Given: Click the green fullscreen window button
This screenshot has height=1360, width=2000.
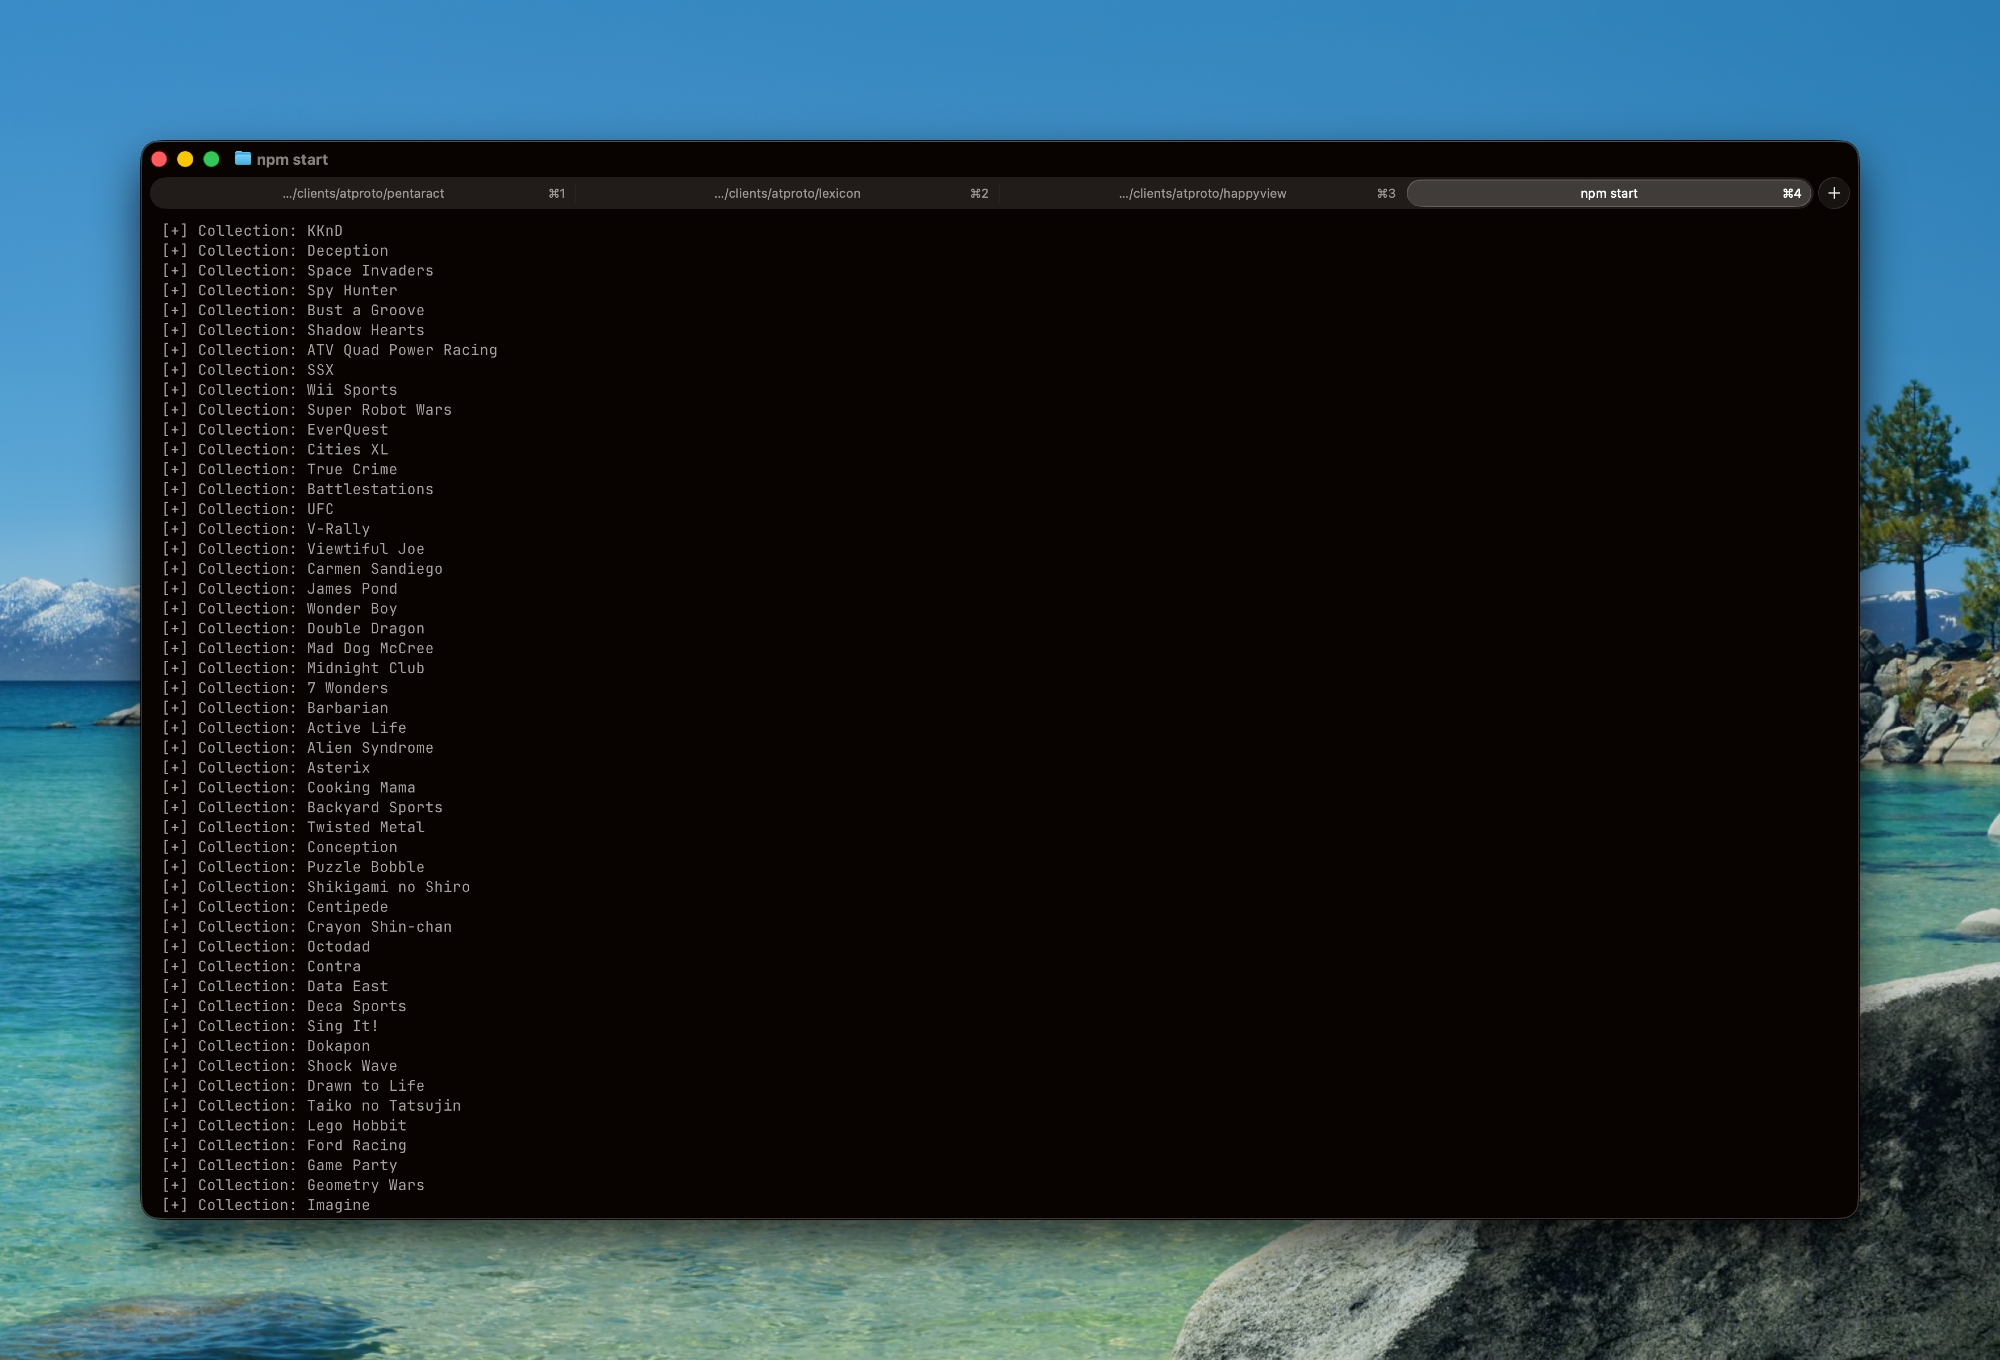Looking at the screenshot, I should tap(211, 159).
